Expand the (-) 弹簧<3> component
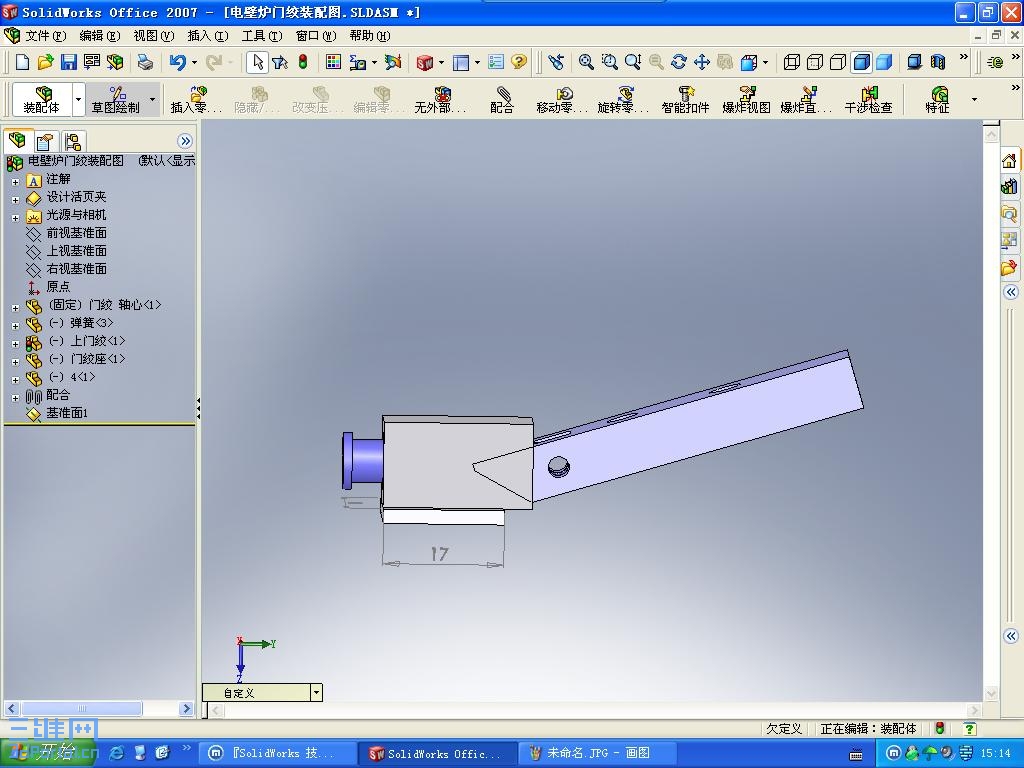Screen dimensions: 1024x768 [x=16, y=326]
